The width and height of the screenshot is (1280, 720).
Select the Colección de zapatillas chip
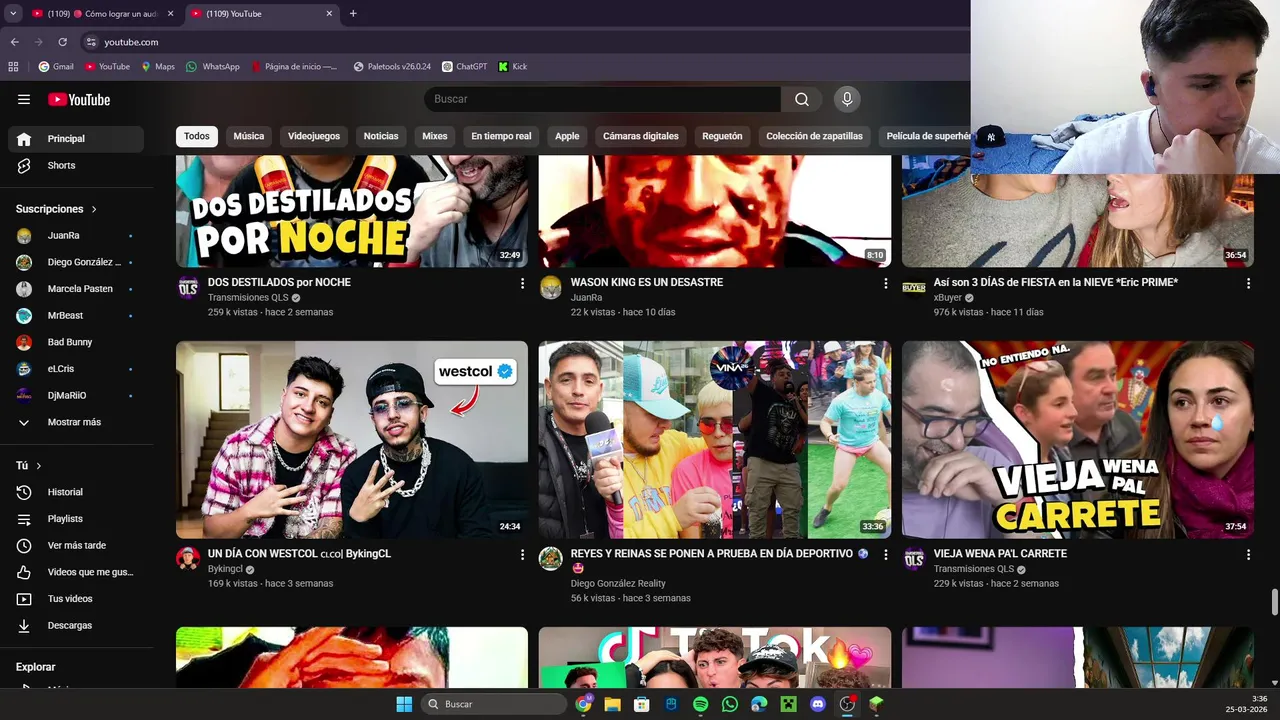click(814, 136)
